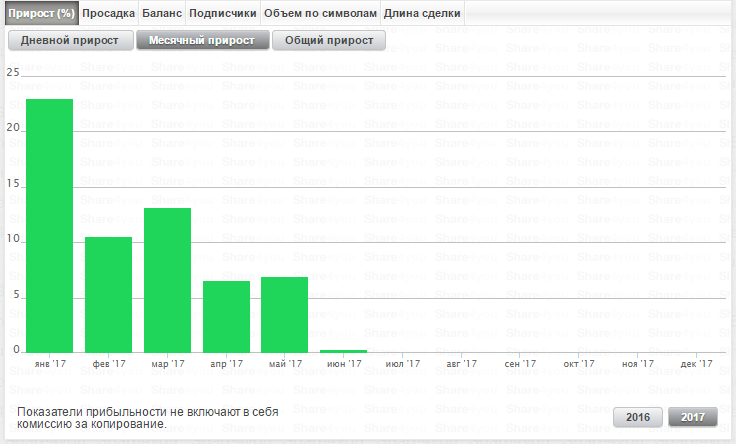The width and height of the screenshot is (736, 444).
Task: Click the сен '17 axis label
Action: (520, 364)
